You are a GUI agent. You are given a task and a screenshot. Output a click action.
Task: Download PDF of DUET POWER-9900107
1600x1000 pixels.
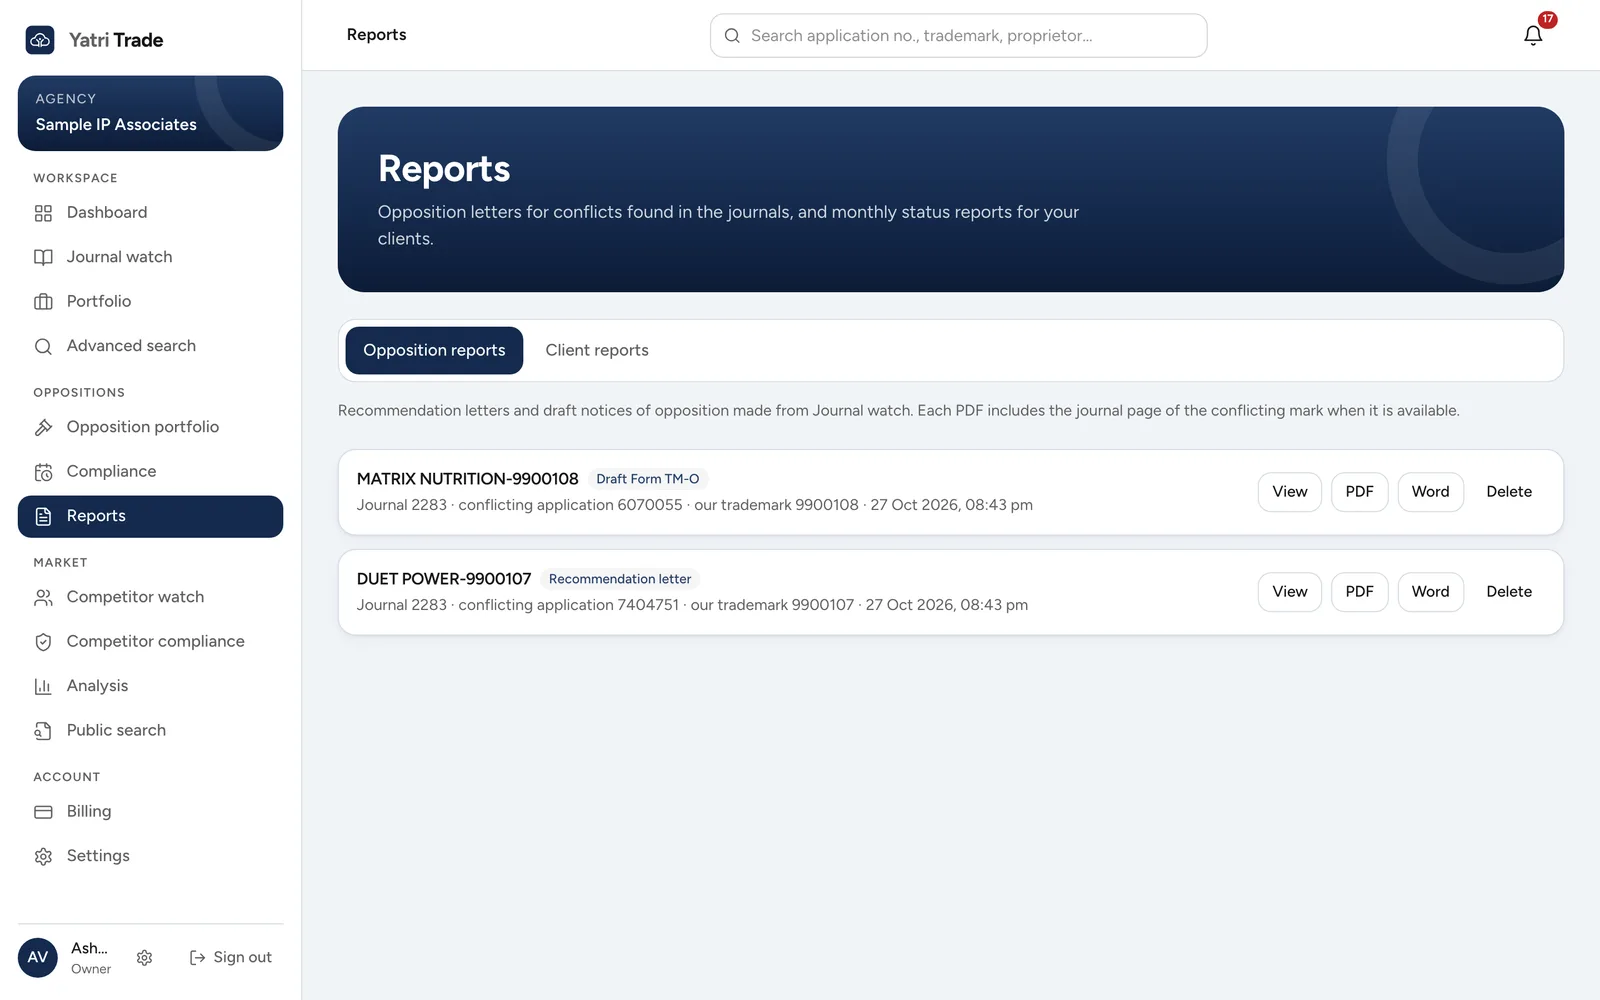click(x=1359, y=592)
